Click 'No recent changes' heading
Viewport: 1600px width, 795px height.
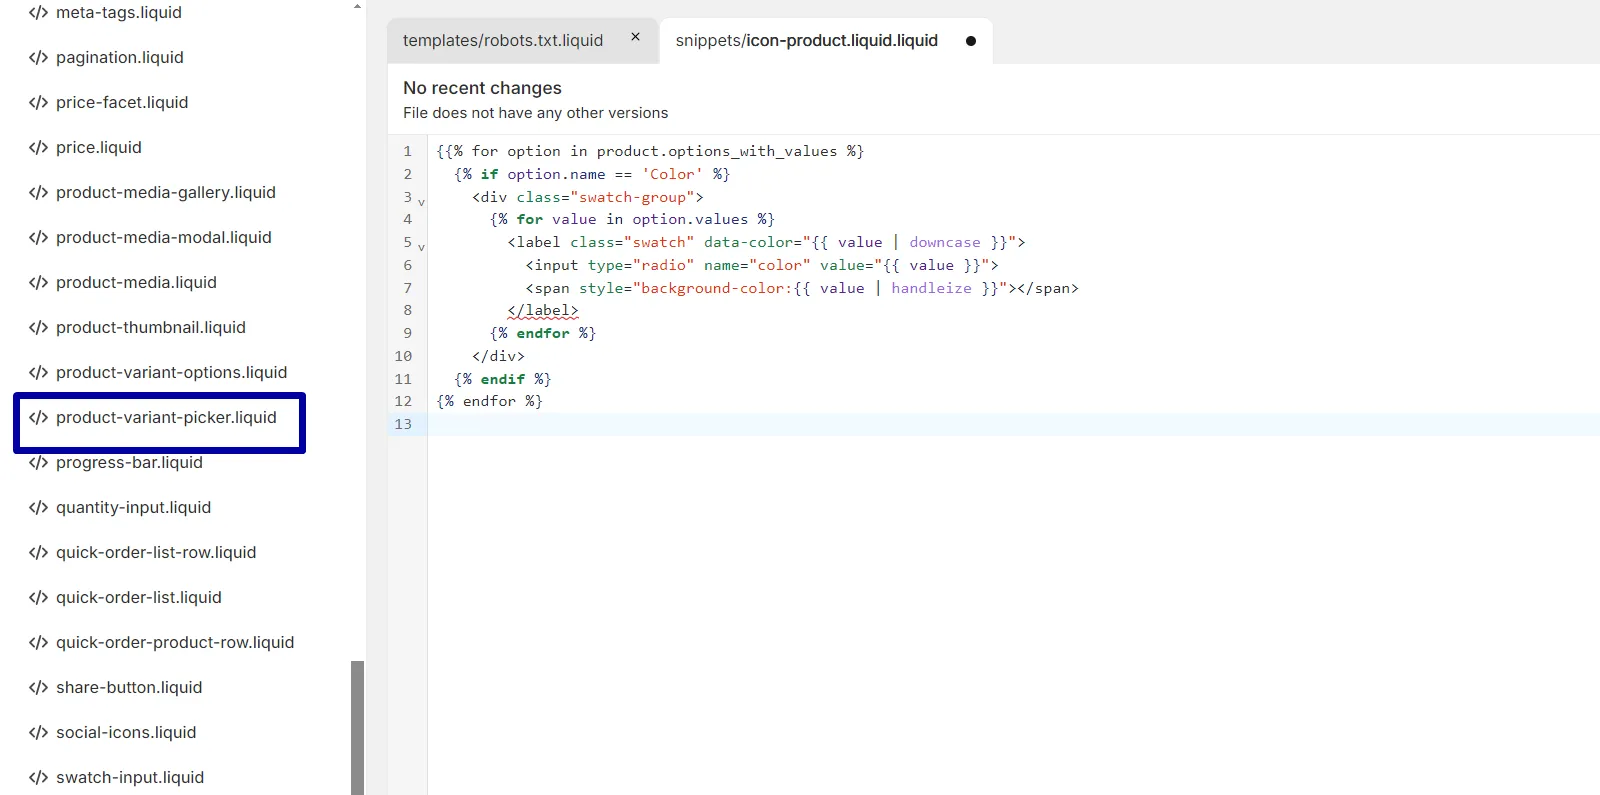(x=482, y=88)
